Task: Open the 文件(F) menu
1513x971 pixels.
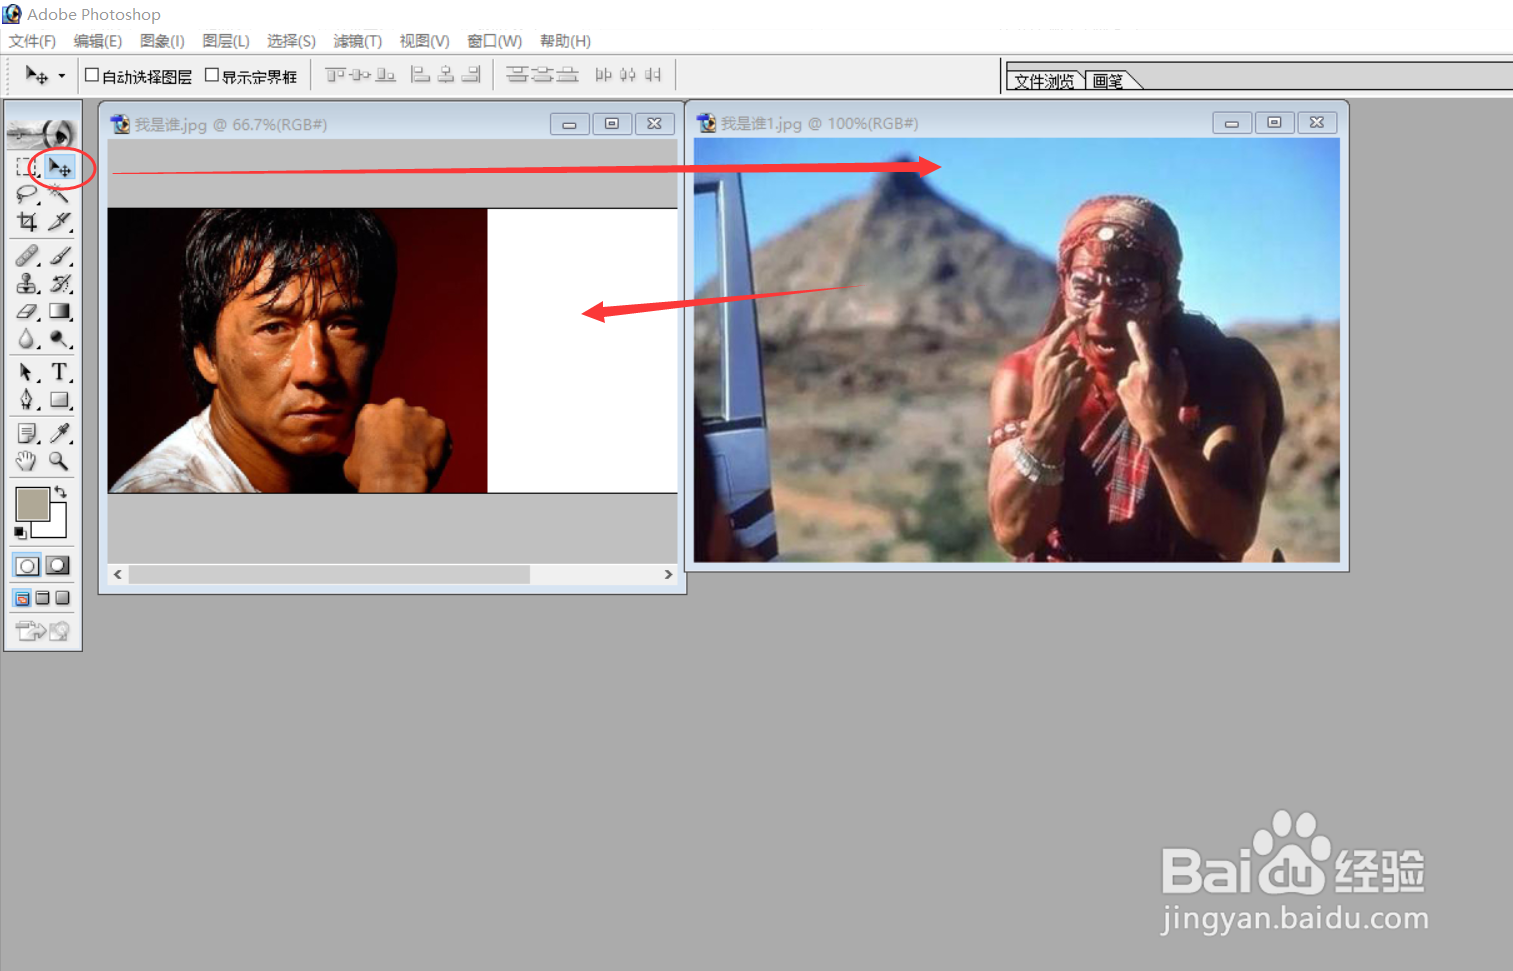Action: coord(32,41)
